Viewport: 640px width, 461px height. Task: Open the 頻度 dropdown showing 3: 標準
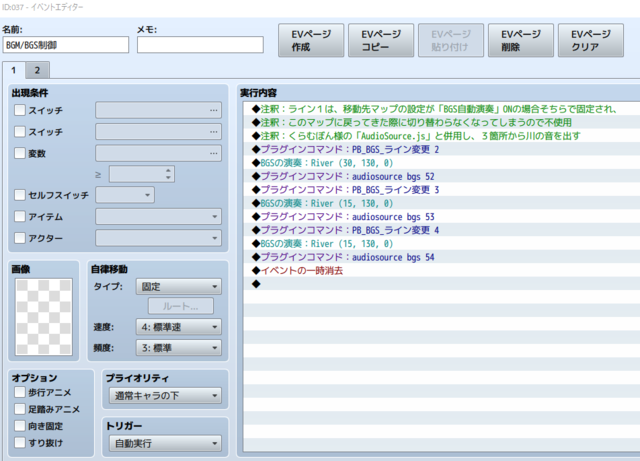(x=179, y=348)
